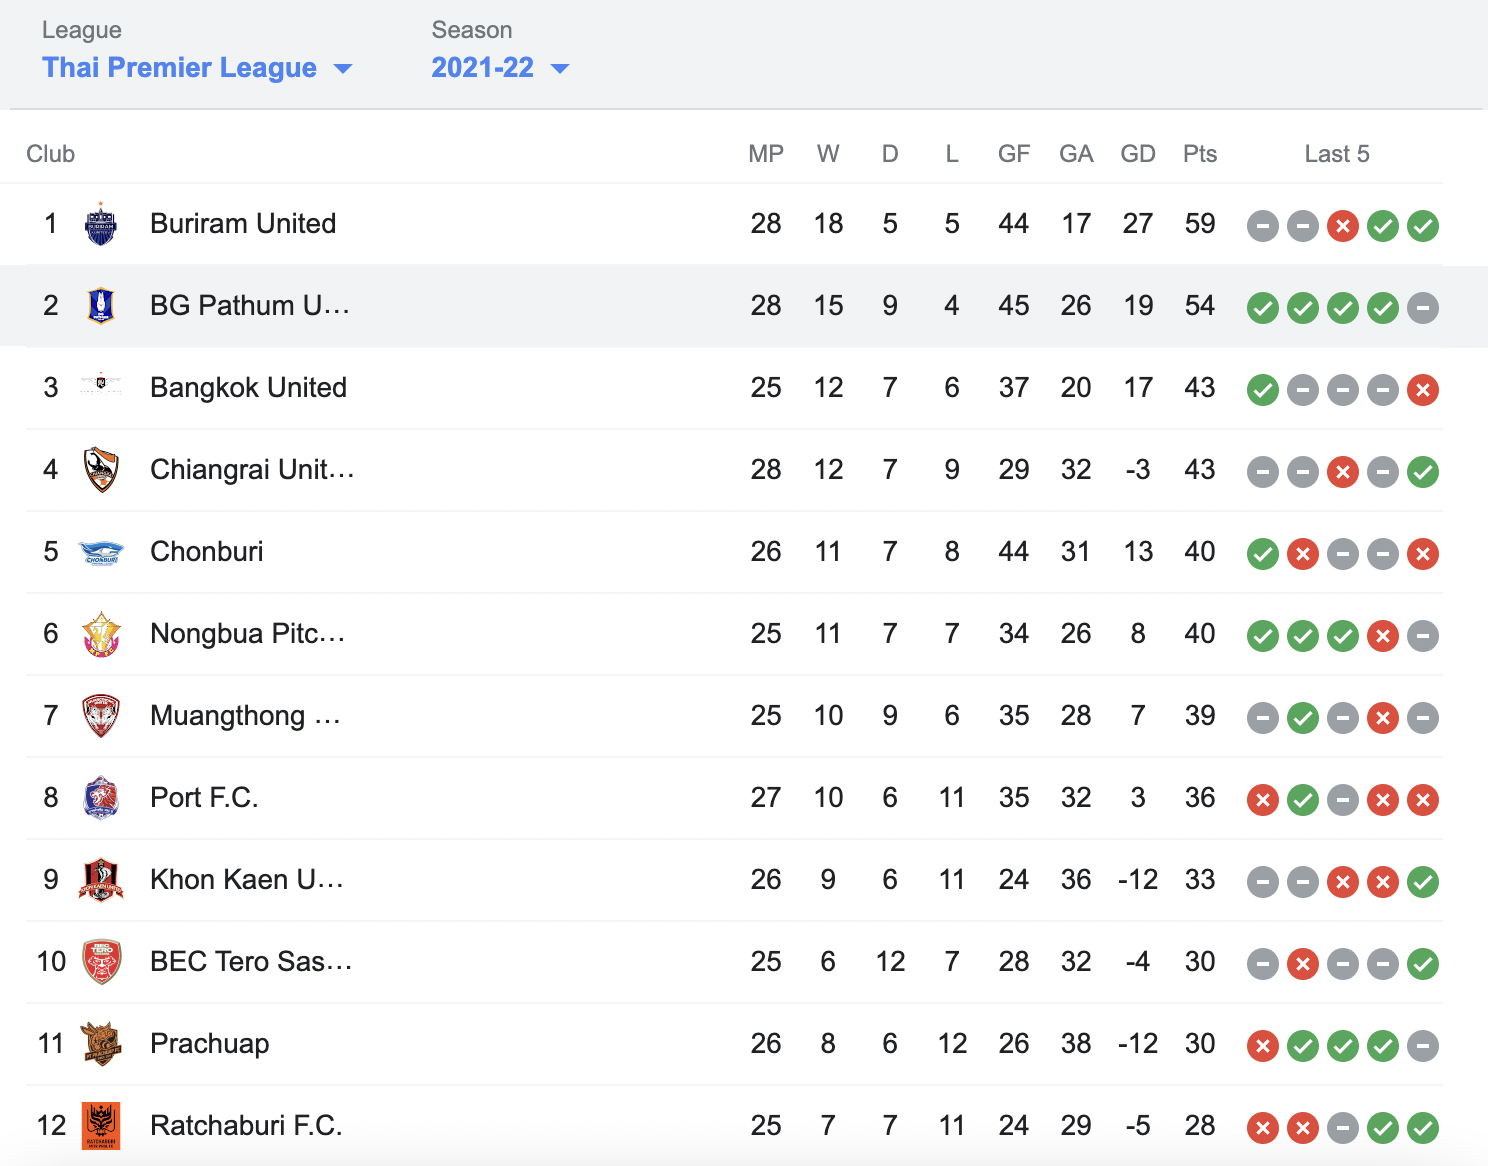Click the BG Pathum United club logo
1488x1166 pixels.
tap(101, 306)
